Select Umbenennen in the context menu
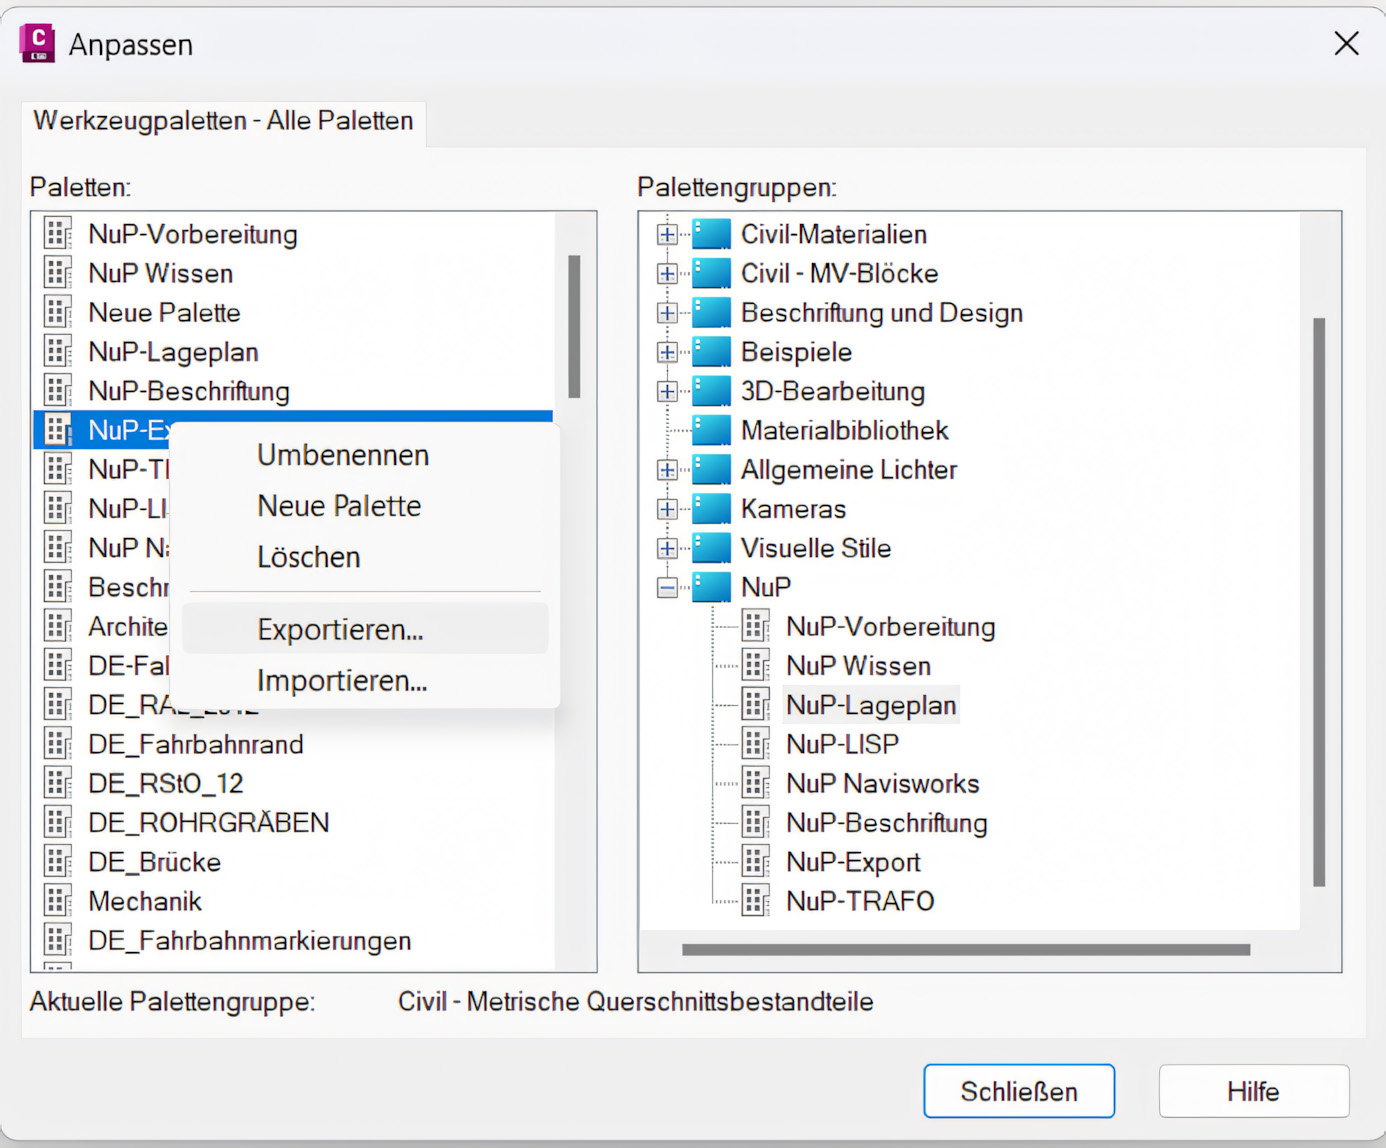This screenshot has height=1148, width=1386. [342, 455]
